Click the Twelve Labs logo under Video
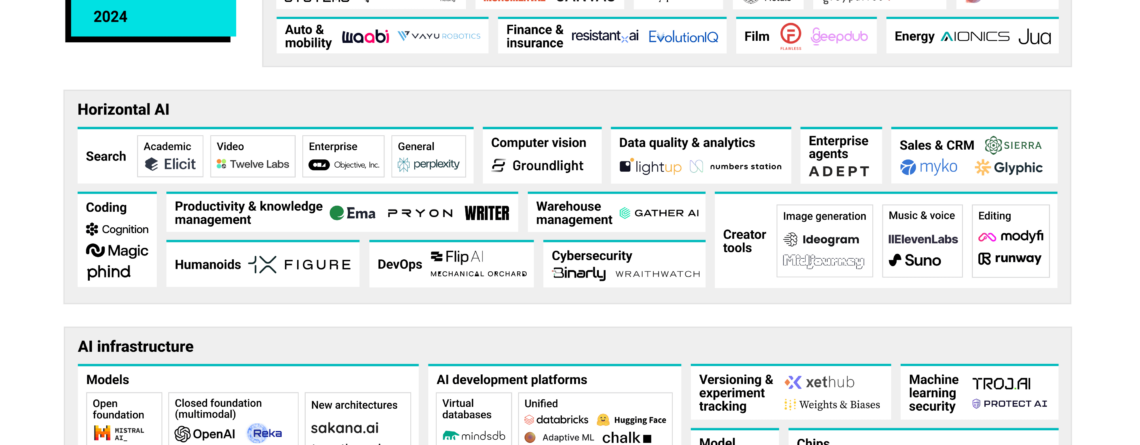This screenshot has width=1140, height=445. pos(252,165)
